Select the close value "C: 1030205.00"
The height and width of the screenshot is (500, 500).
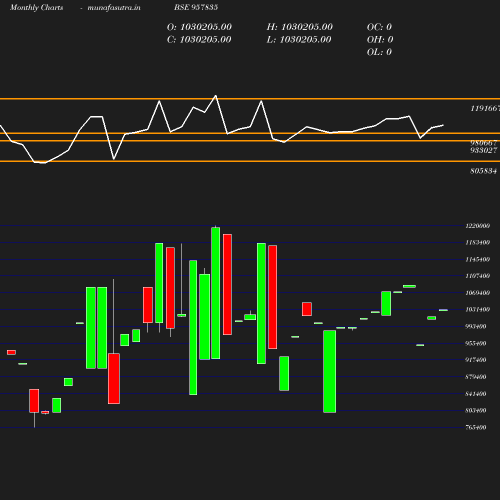199,40
